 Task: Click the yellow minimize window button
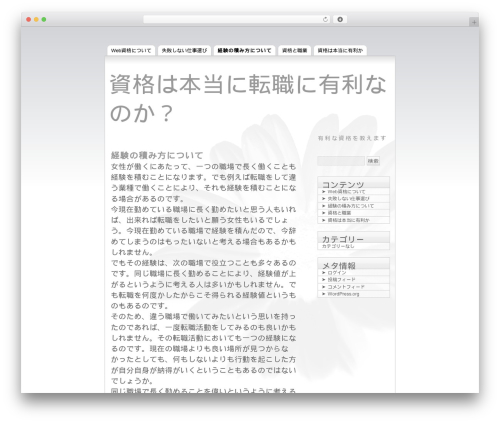tap(36, 20)
